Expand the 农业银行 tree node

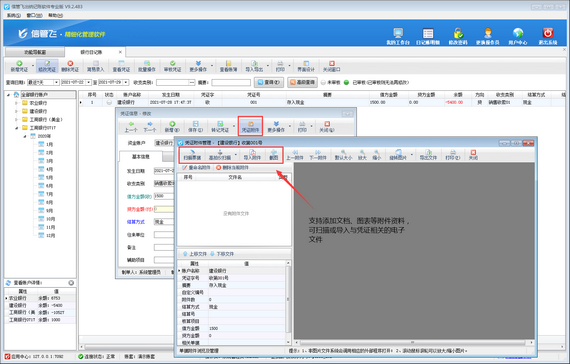[16, 103]
